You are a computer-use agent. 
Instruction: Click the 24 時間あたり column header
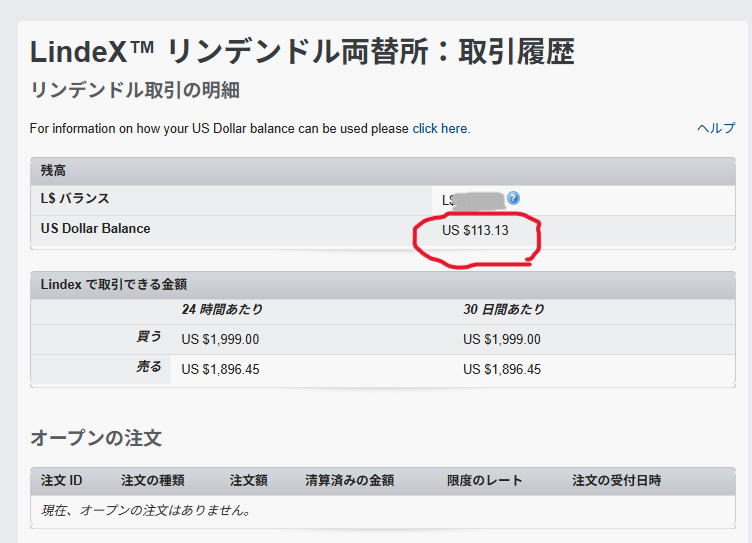[222, 310]
